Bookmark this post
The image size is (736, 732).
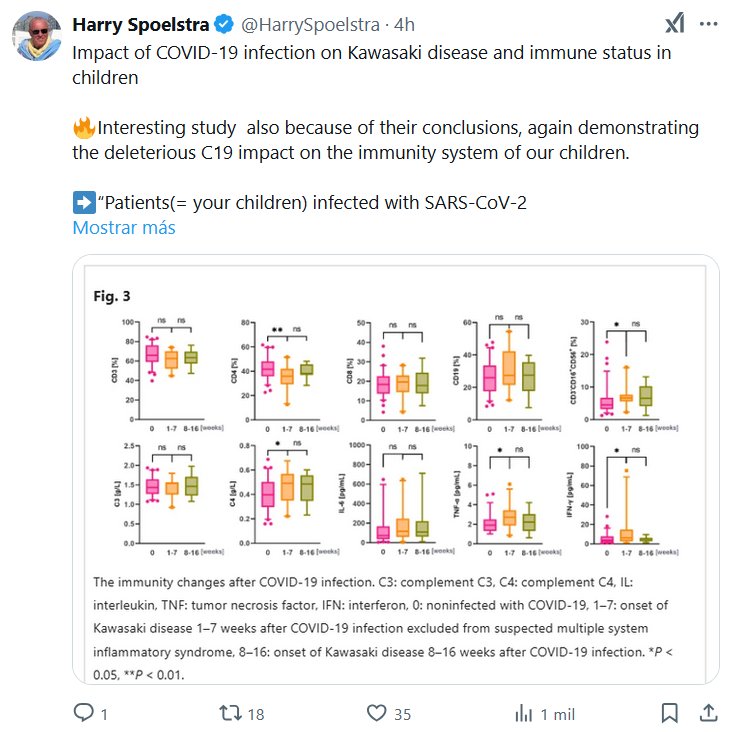click(670, 713)
